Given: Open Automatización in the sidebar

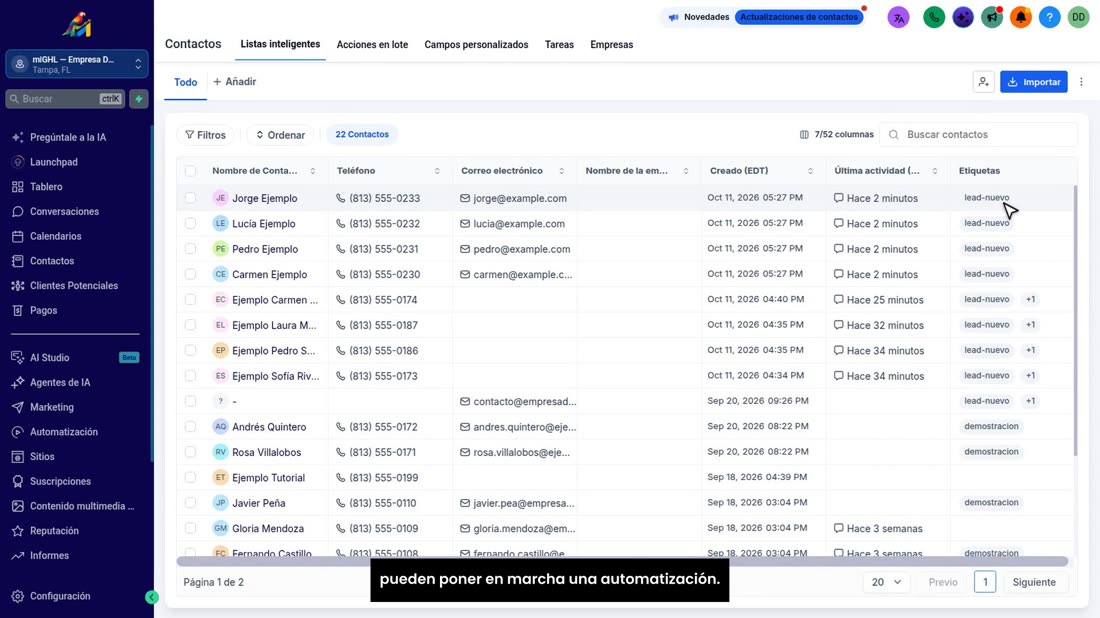Looking at the screenshot, I should [x=64, y=432].
